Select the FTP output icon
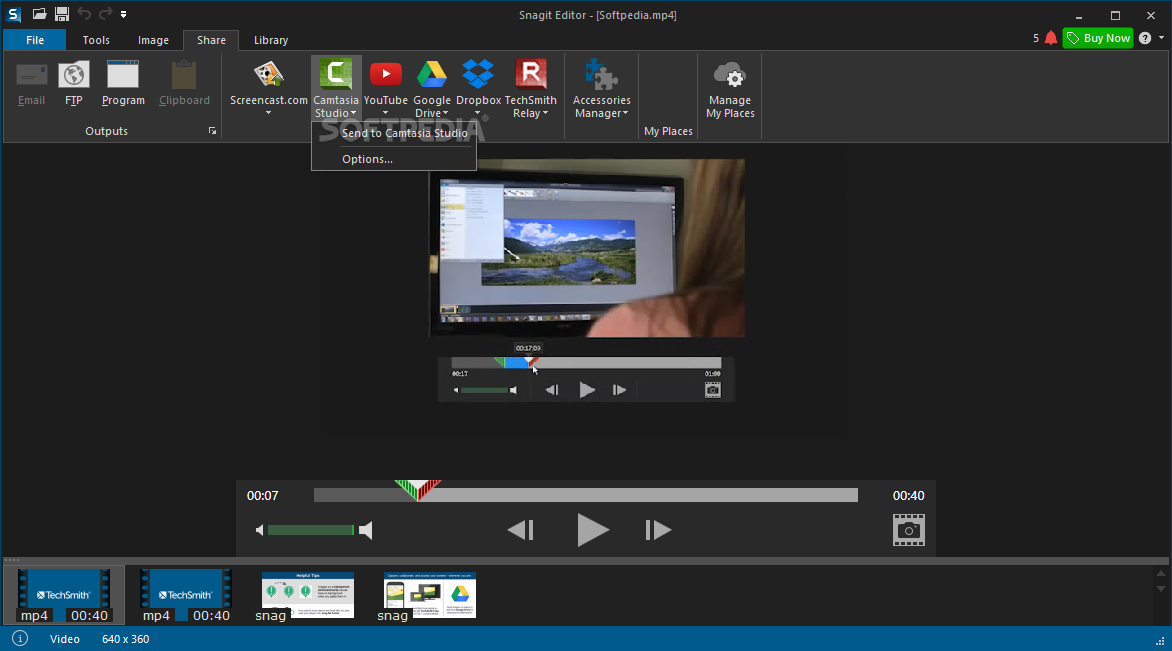The image size is (1172, 651). pos(73,83)
